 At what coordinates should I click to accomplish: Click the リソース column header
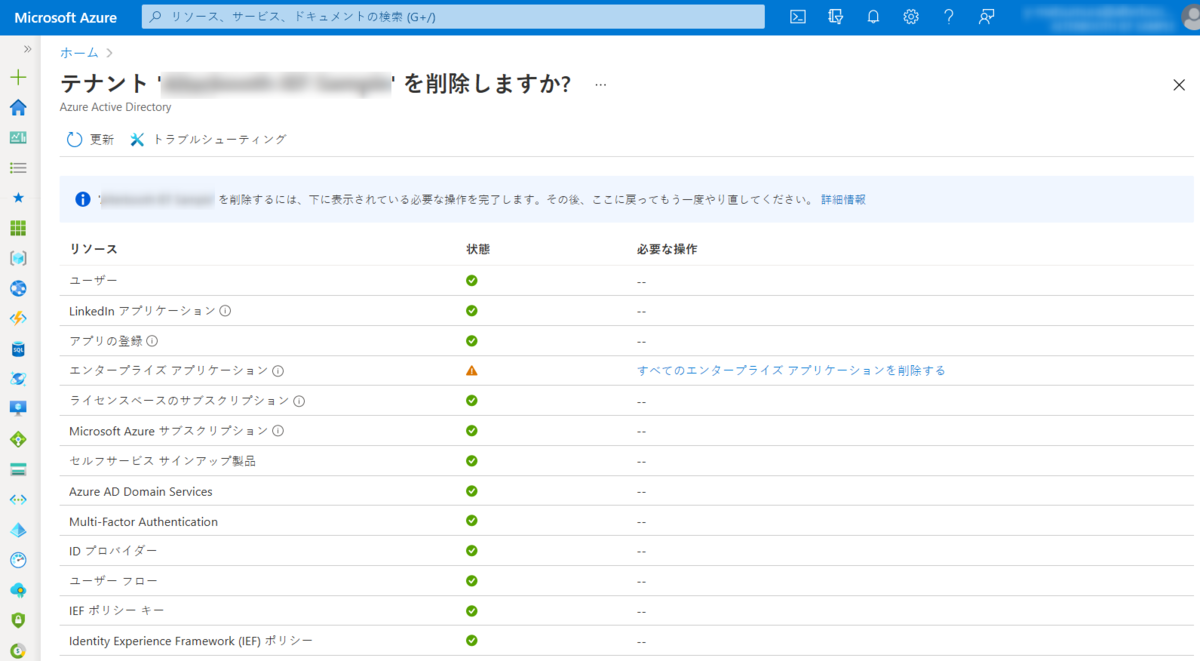coord(93,249)
